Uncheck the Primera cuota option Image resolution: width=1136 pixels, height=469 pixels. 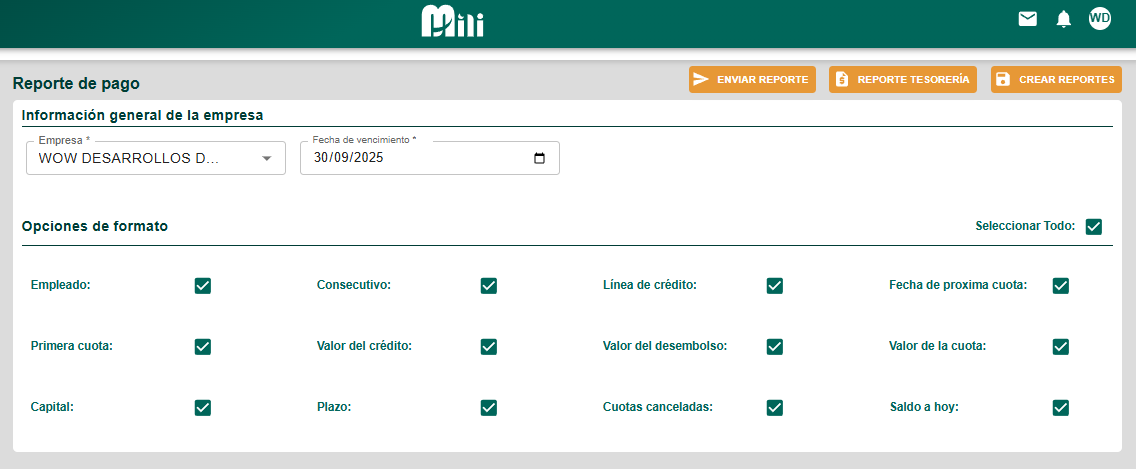pyautogui.click(x=203, y=347)
